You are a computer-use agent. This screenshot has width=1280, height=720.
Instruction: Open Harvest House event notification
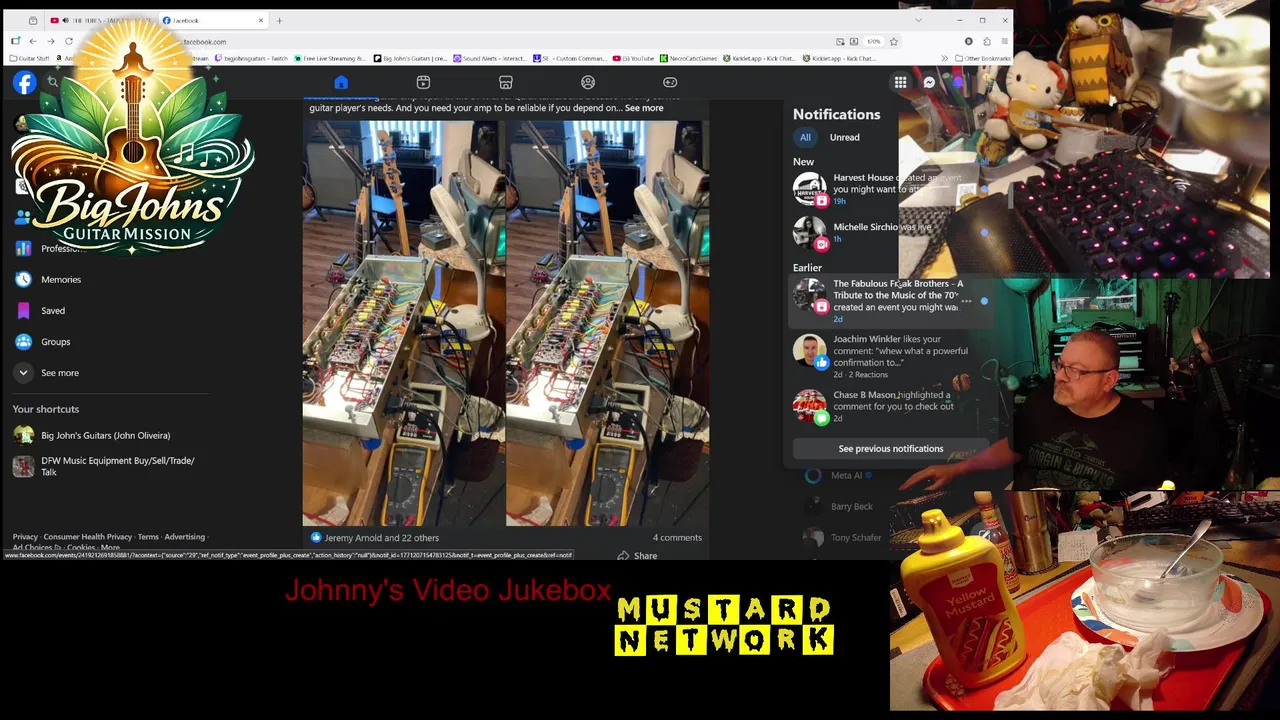[890, 189]
